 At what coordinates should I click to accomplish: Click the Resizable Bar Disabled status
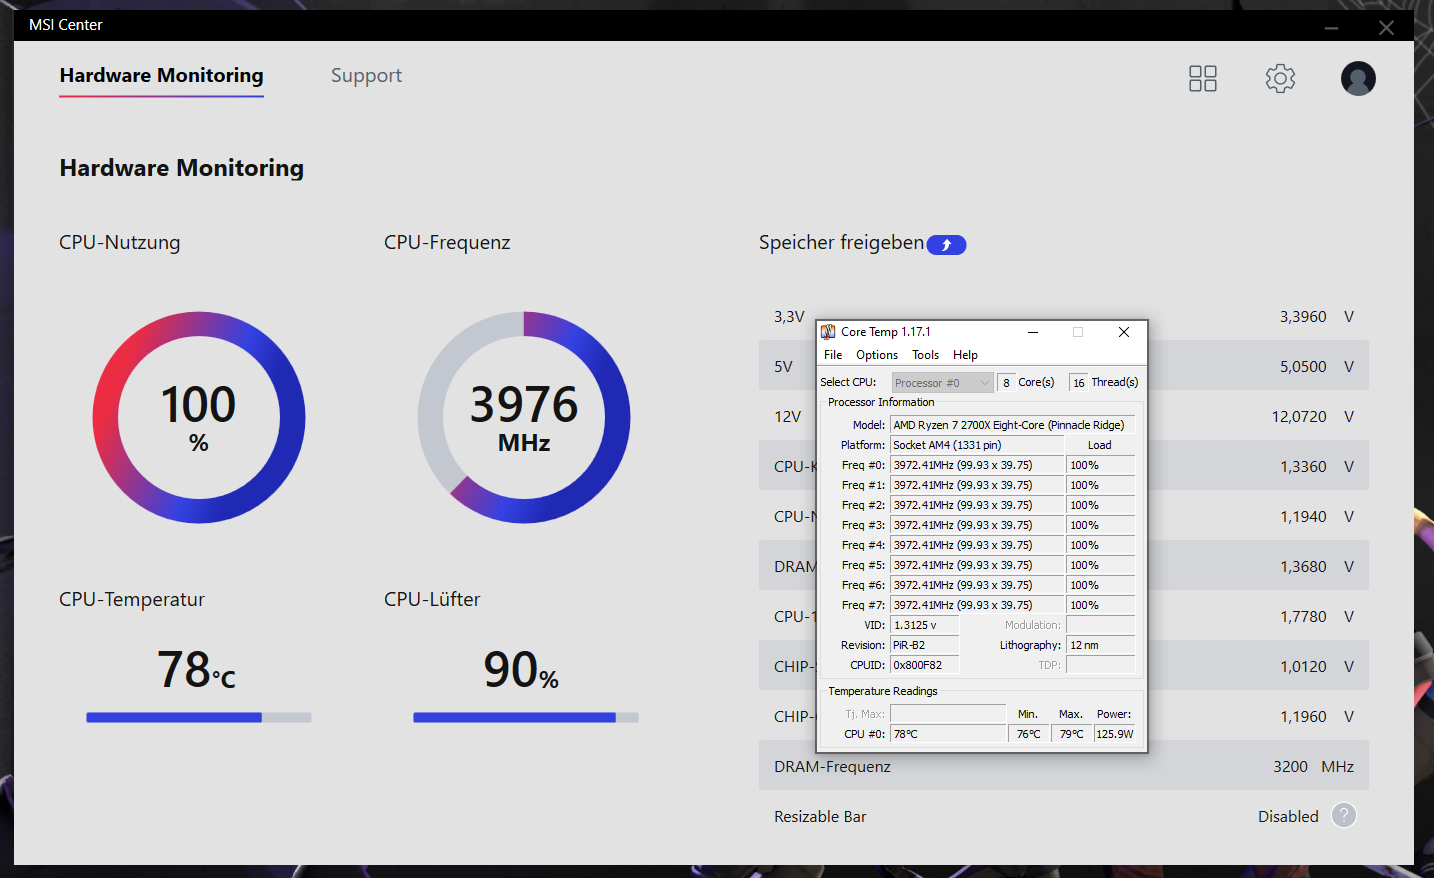pos(1288,817)
